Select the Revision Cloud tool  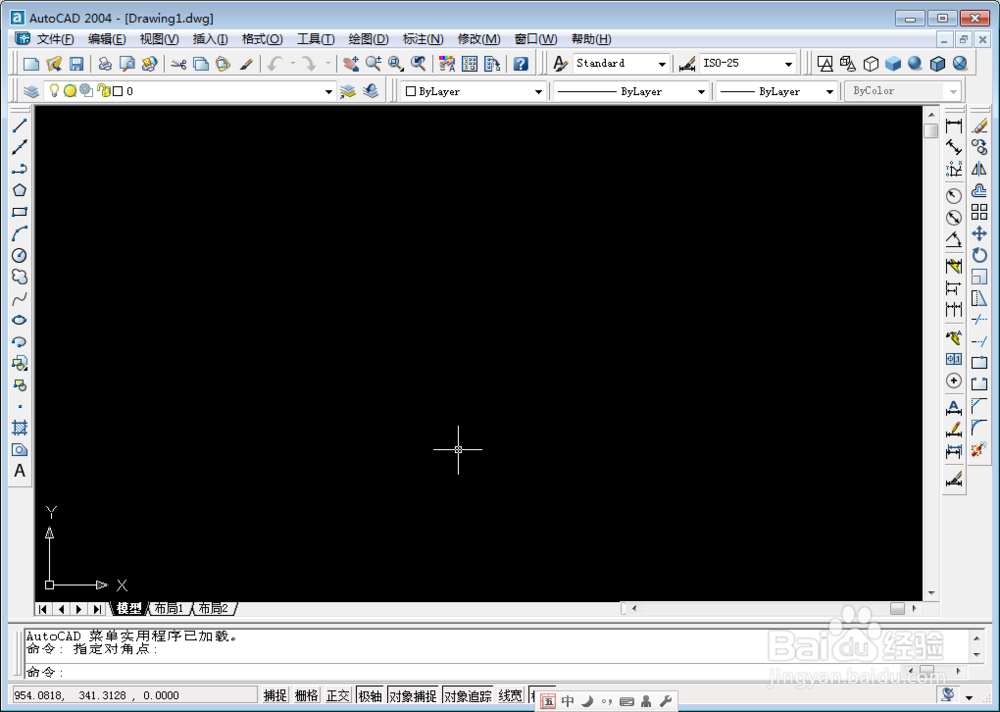pyautogui.click(x=20, y=277)
